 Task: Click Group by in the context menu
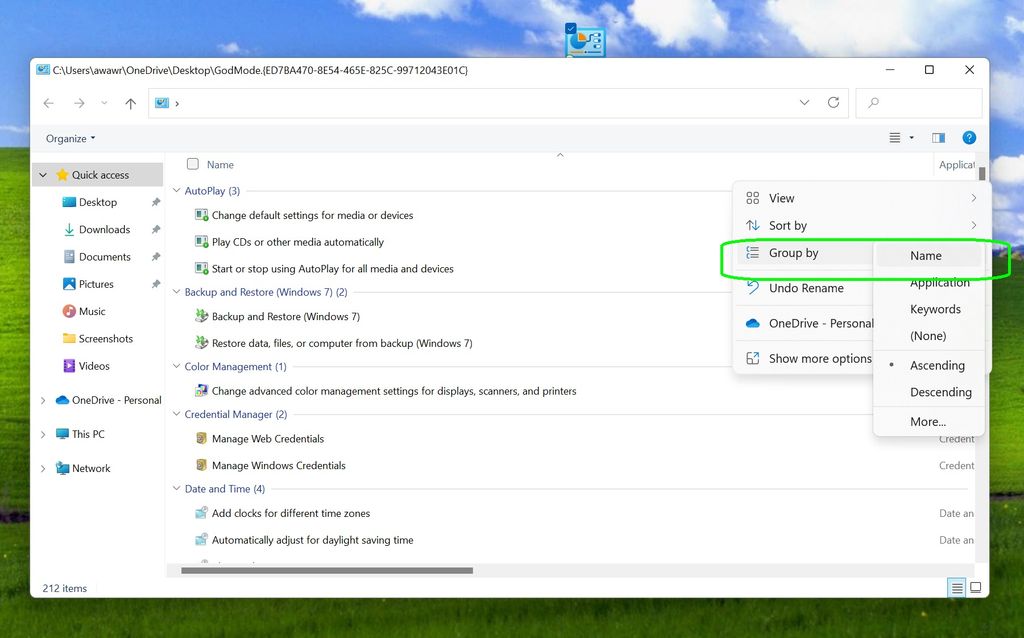point(790,253)
